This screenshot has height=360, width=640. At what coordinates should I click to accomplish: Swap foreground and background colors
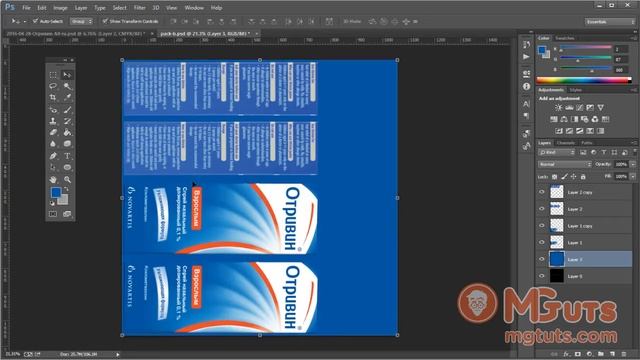(x=66, y=189)
